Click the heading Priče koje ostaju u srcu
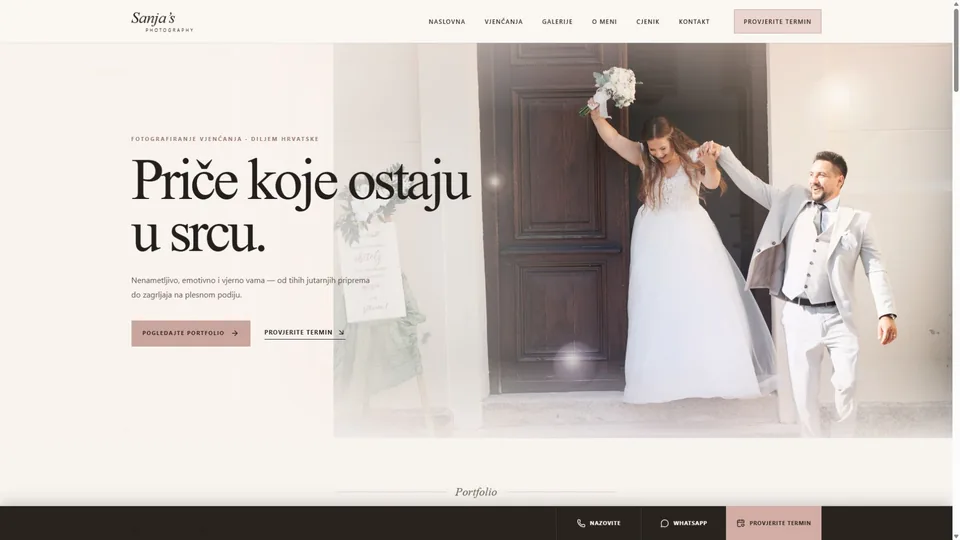960x540 pixels. pos(300,206)
